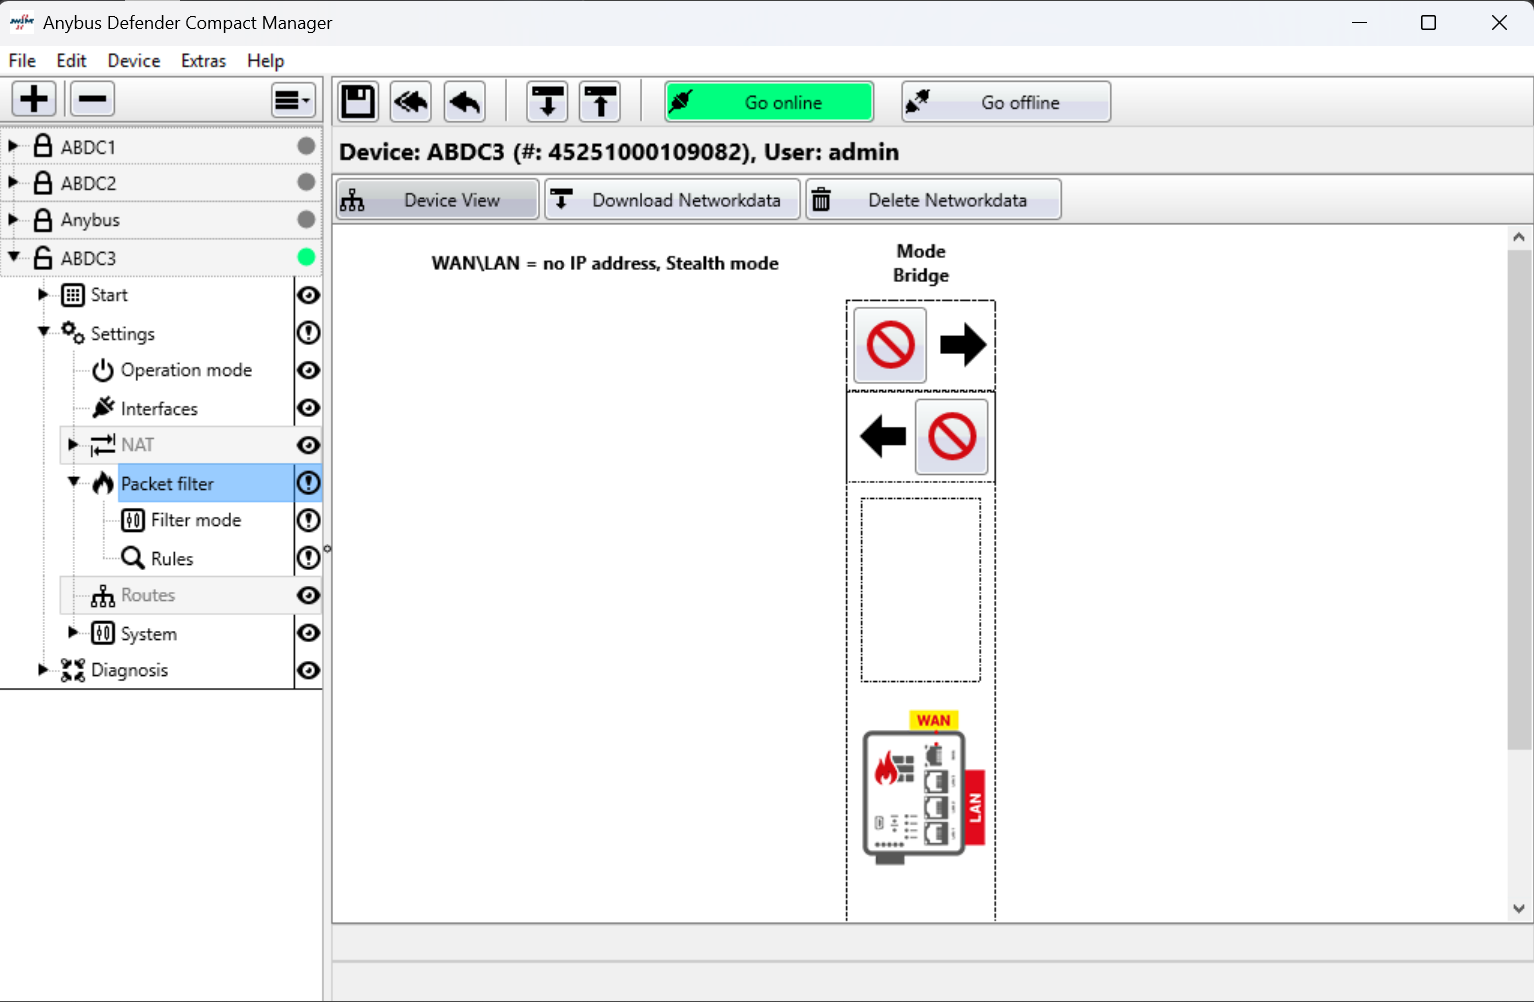Click the System sliders icon
The height and width of the screenshot is (1002, 1534).
point(103,633)
